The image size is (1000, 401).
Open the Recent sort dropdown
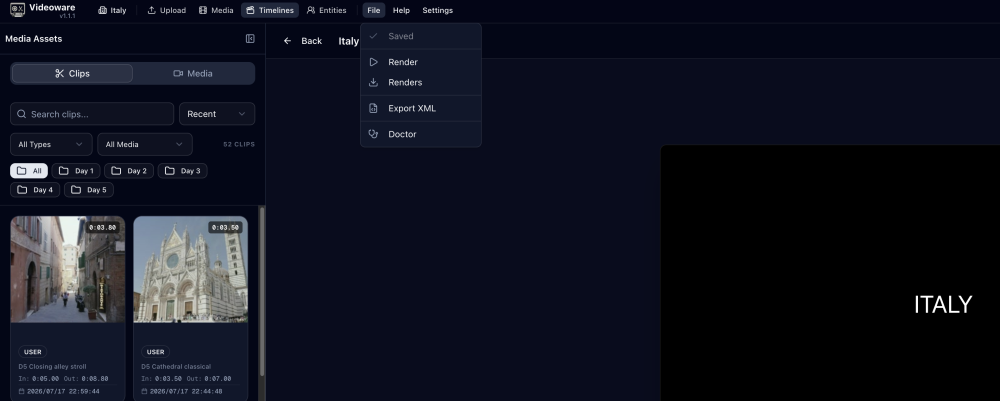pos(217,114)
